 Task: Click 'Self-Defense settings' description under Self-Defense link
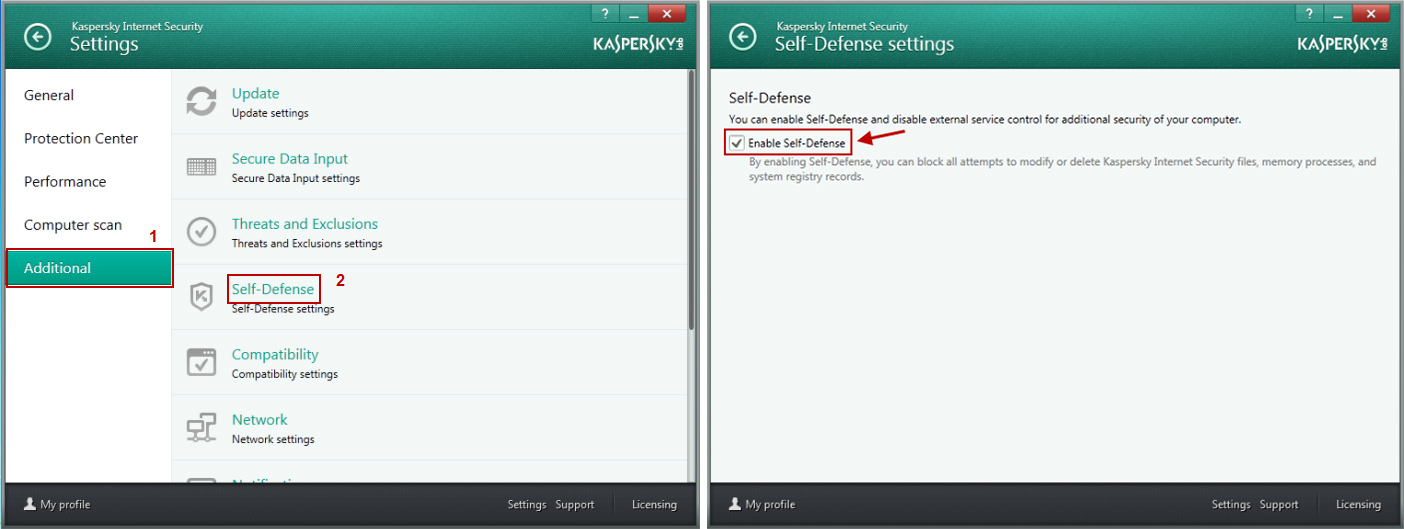(283, 309)
